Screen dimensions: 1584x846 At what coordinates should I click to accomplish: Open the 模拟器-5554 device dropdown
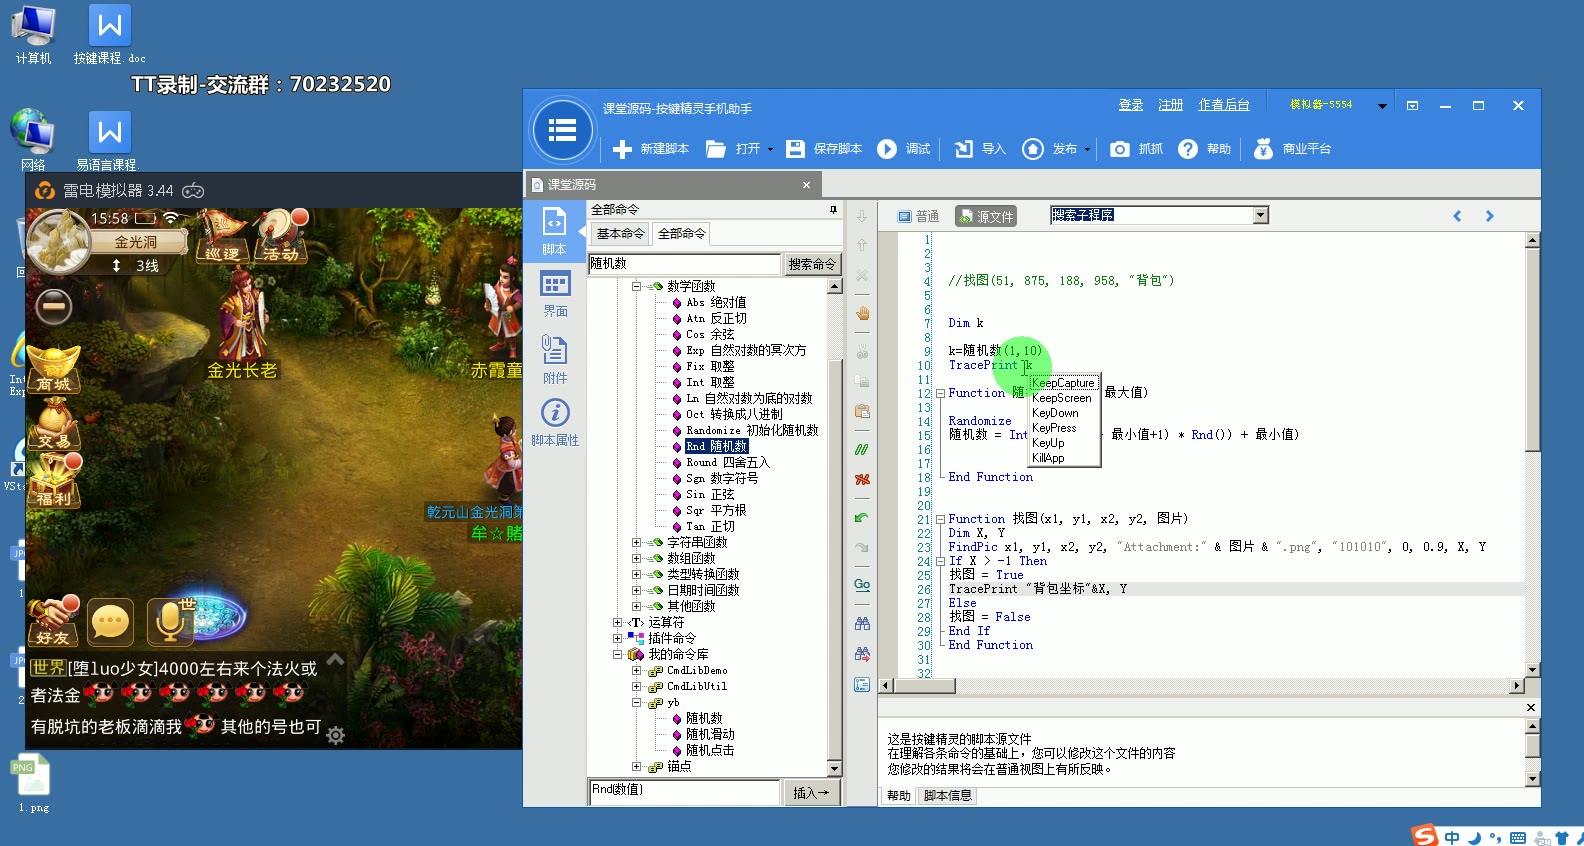tap(1382, 105)
